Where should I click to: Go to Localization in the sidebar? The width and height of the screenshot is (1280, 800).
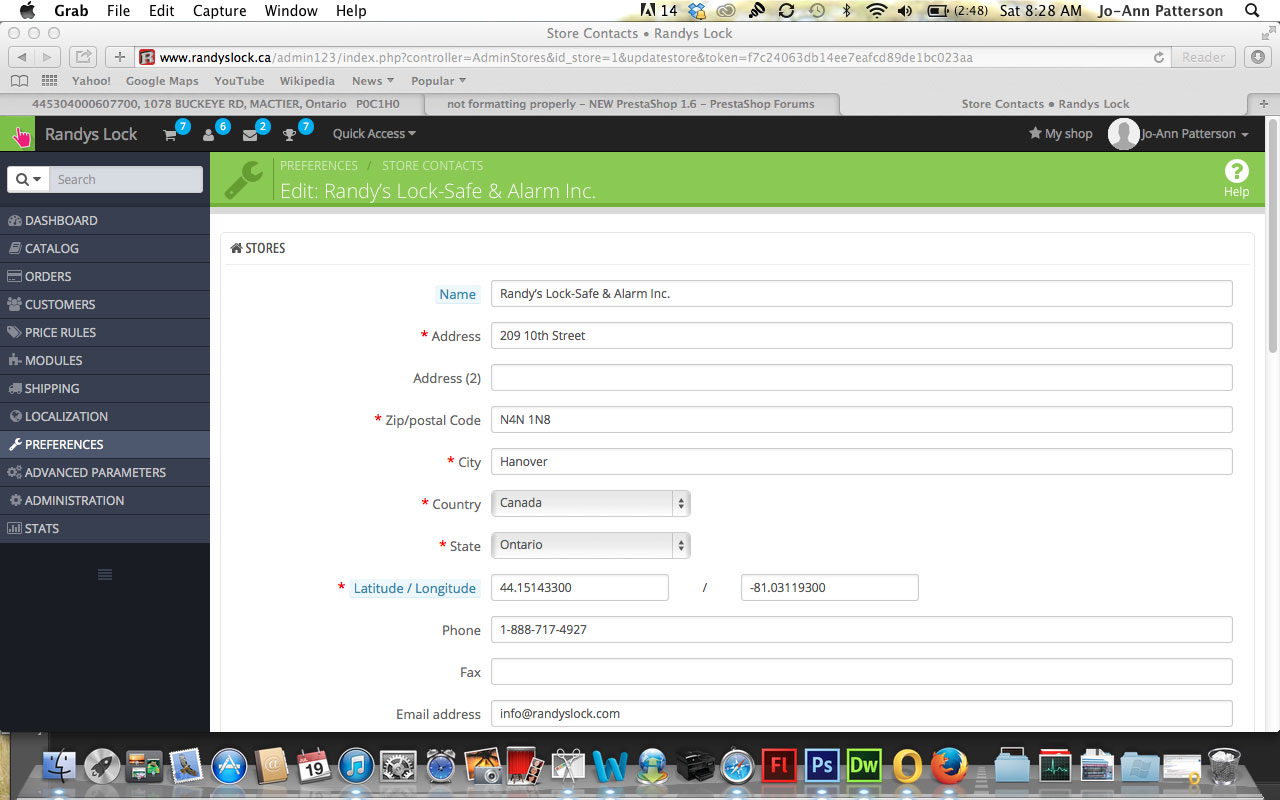(x=105, y=416)
